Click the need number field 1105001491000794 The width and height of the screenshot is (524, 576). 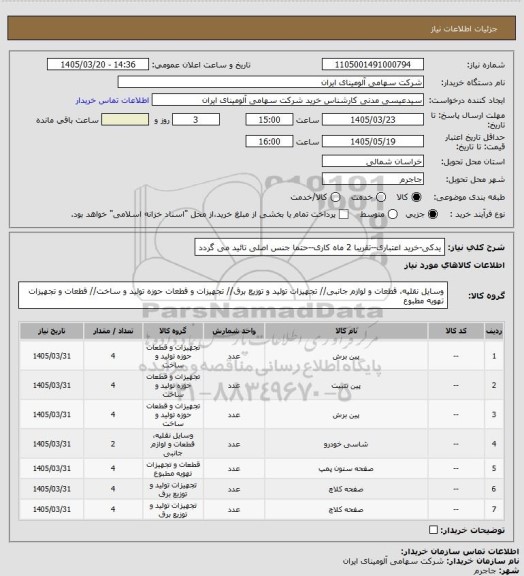[373, 64]
